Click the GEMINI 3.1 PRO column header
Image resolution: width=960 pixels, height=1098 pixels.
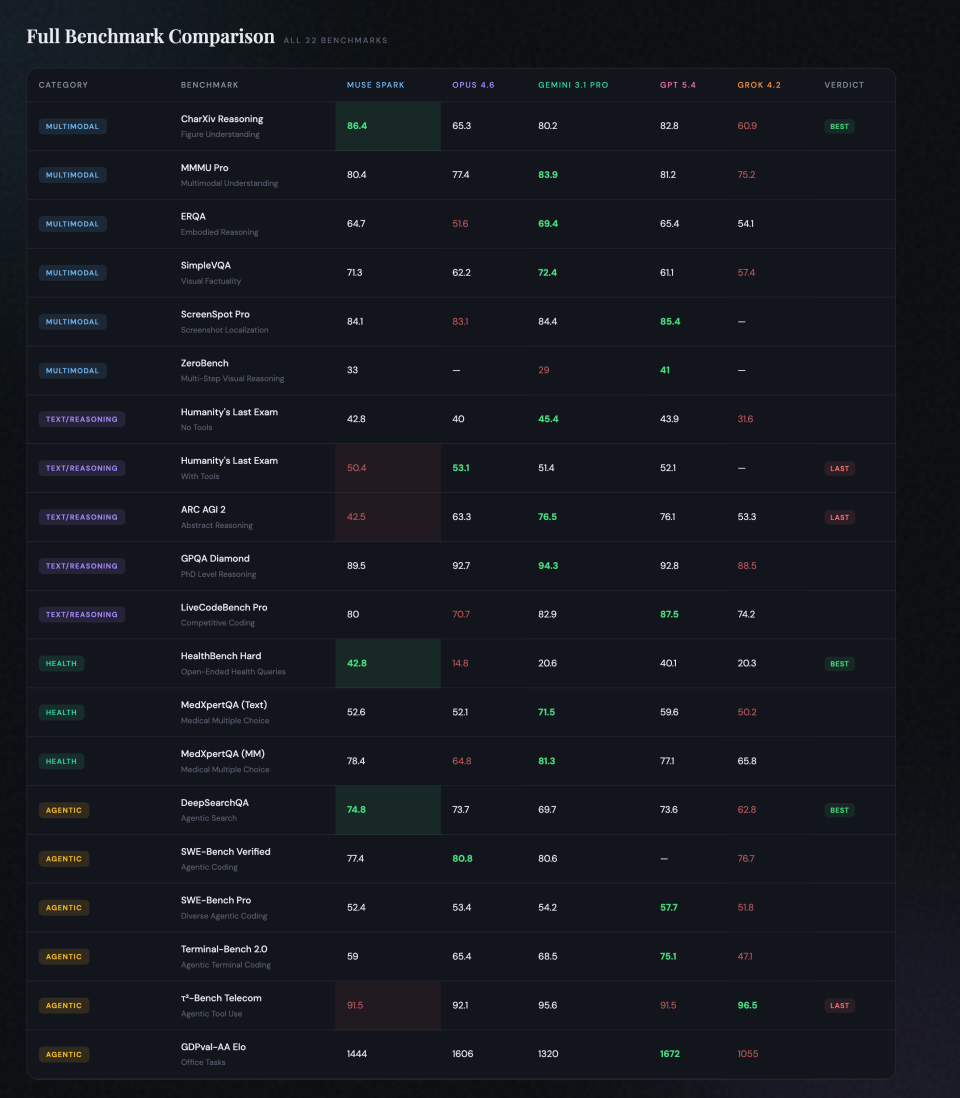[573, 85]
